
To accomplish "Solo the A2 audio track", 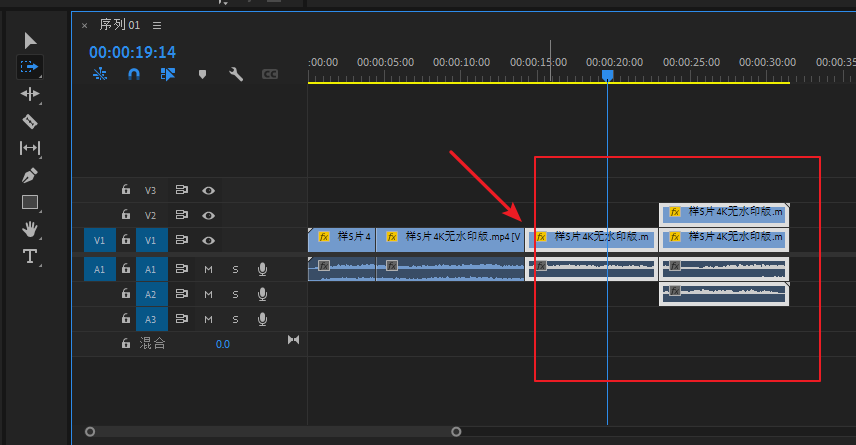I will click(x=236, y=294).
